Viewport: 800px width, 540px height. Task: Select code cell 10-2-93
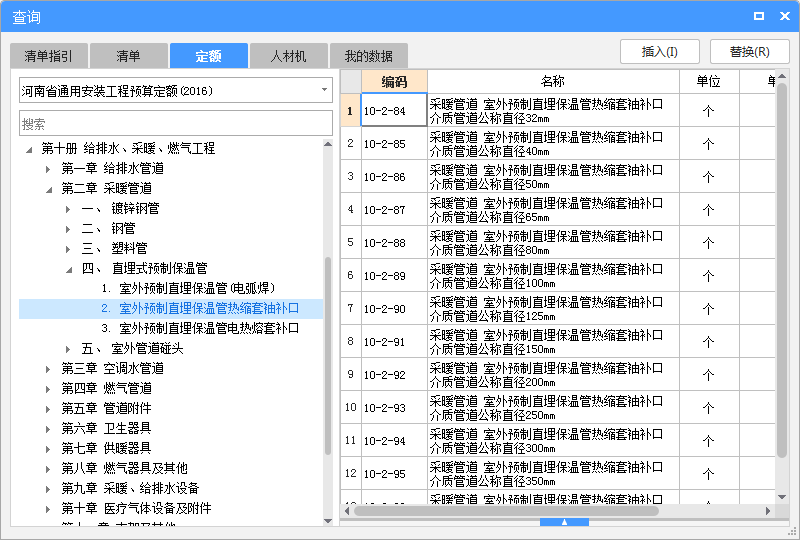394,407
